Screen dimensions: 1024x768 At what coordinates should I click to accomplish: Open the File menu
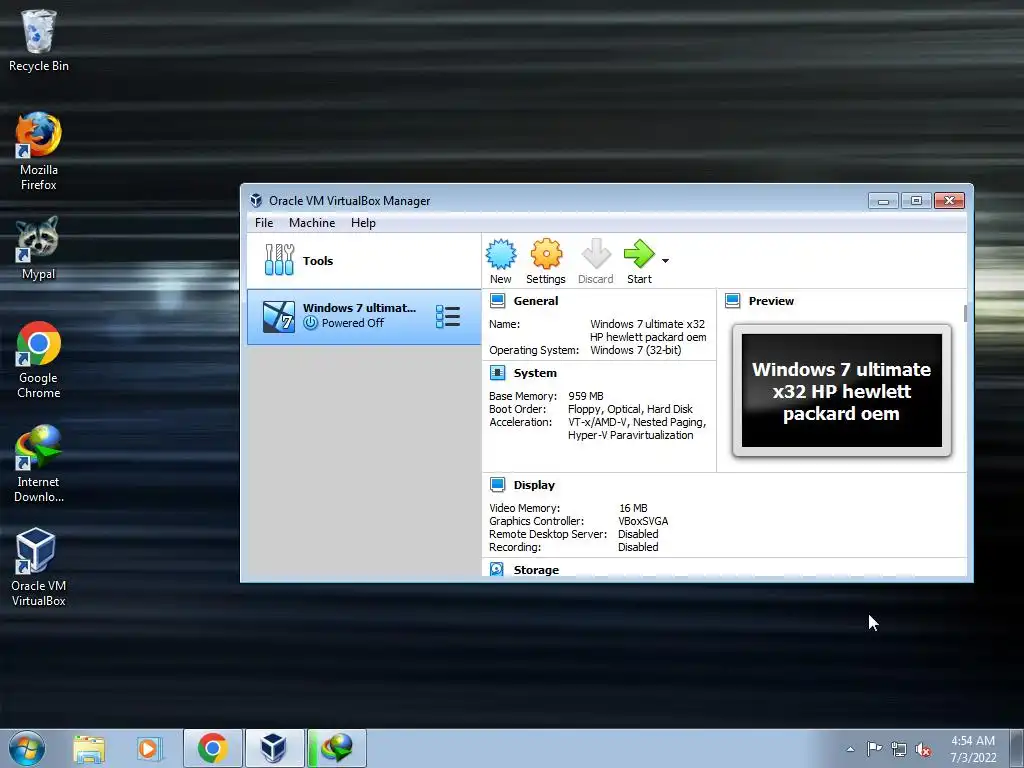(x=264, y=223)
